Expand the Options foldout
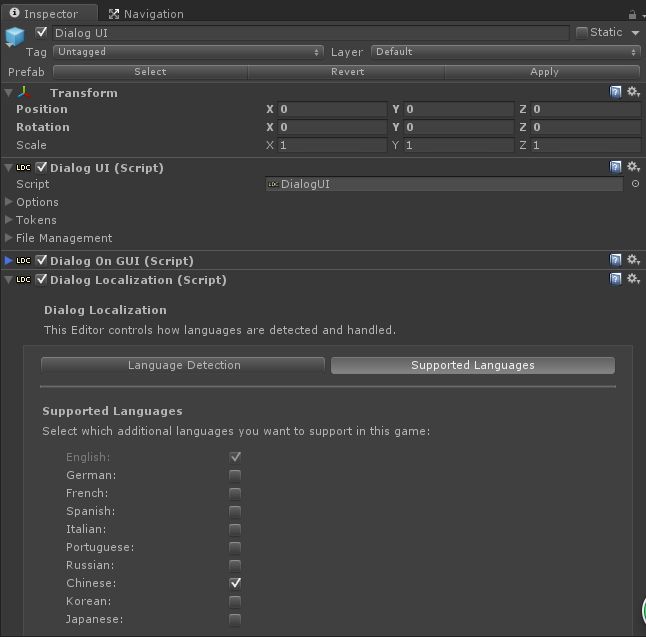Viewport: 646px width, 637px height. point(10,202)
